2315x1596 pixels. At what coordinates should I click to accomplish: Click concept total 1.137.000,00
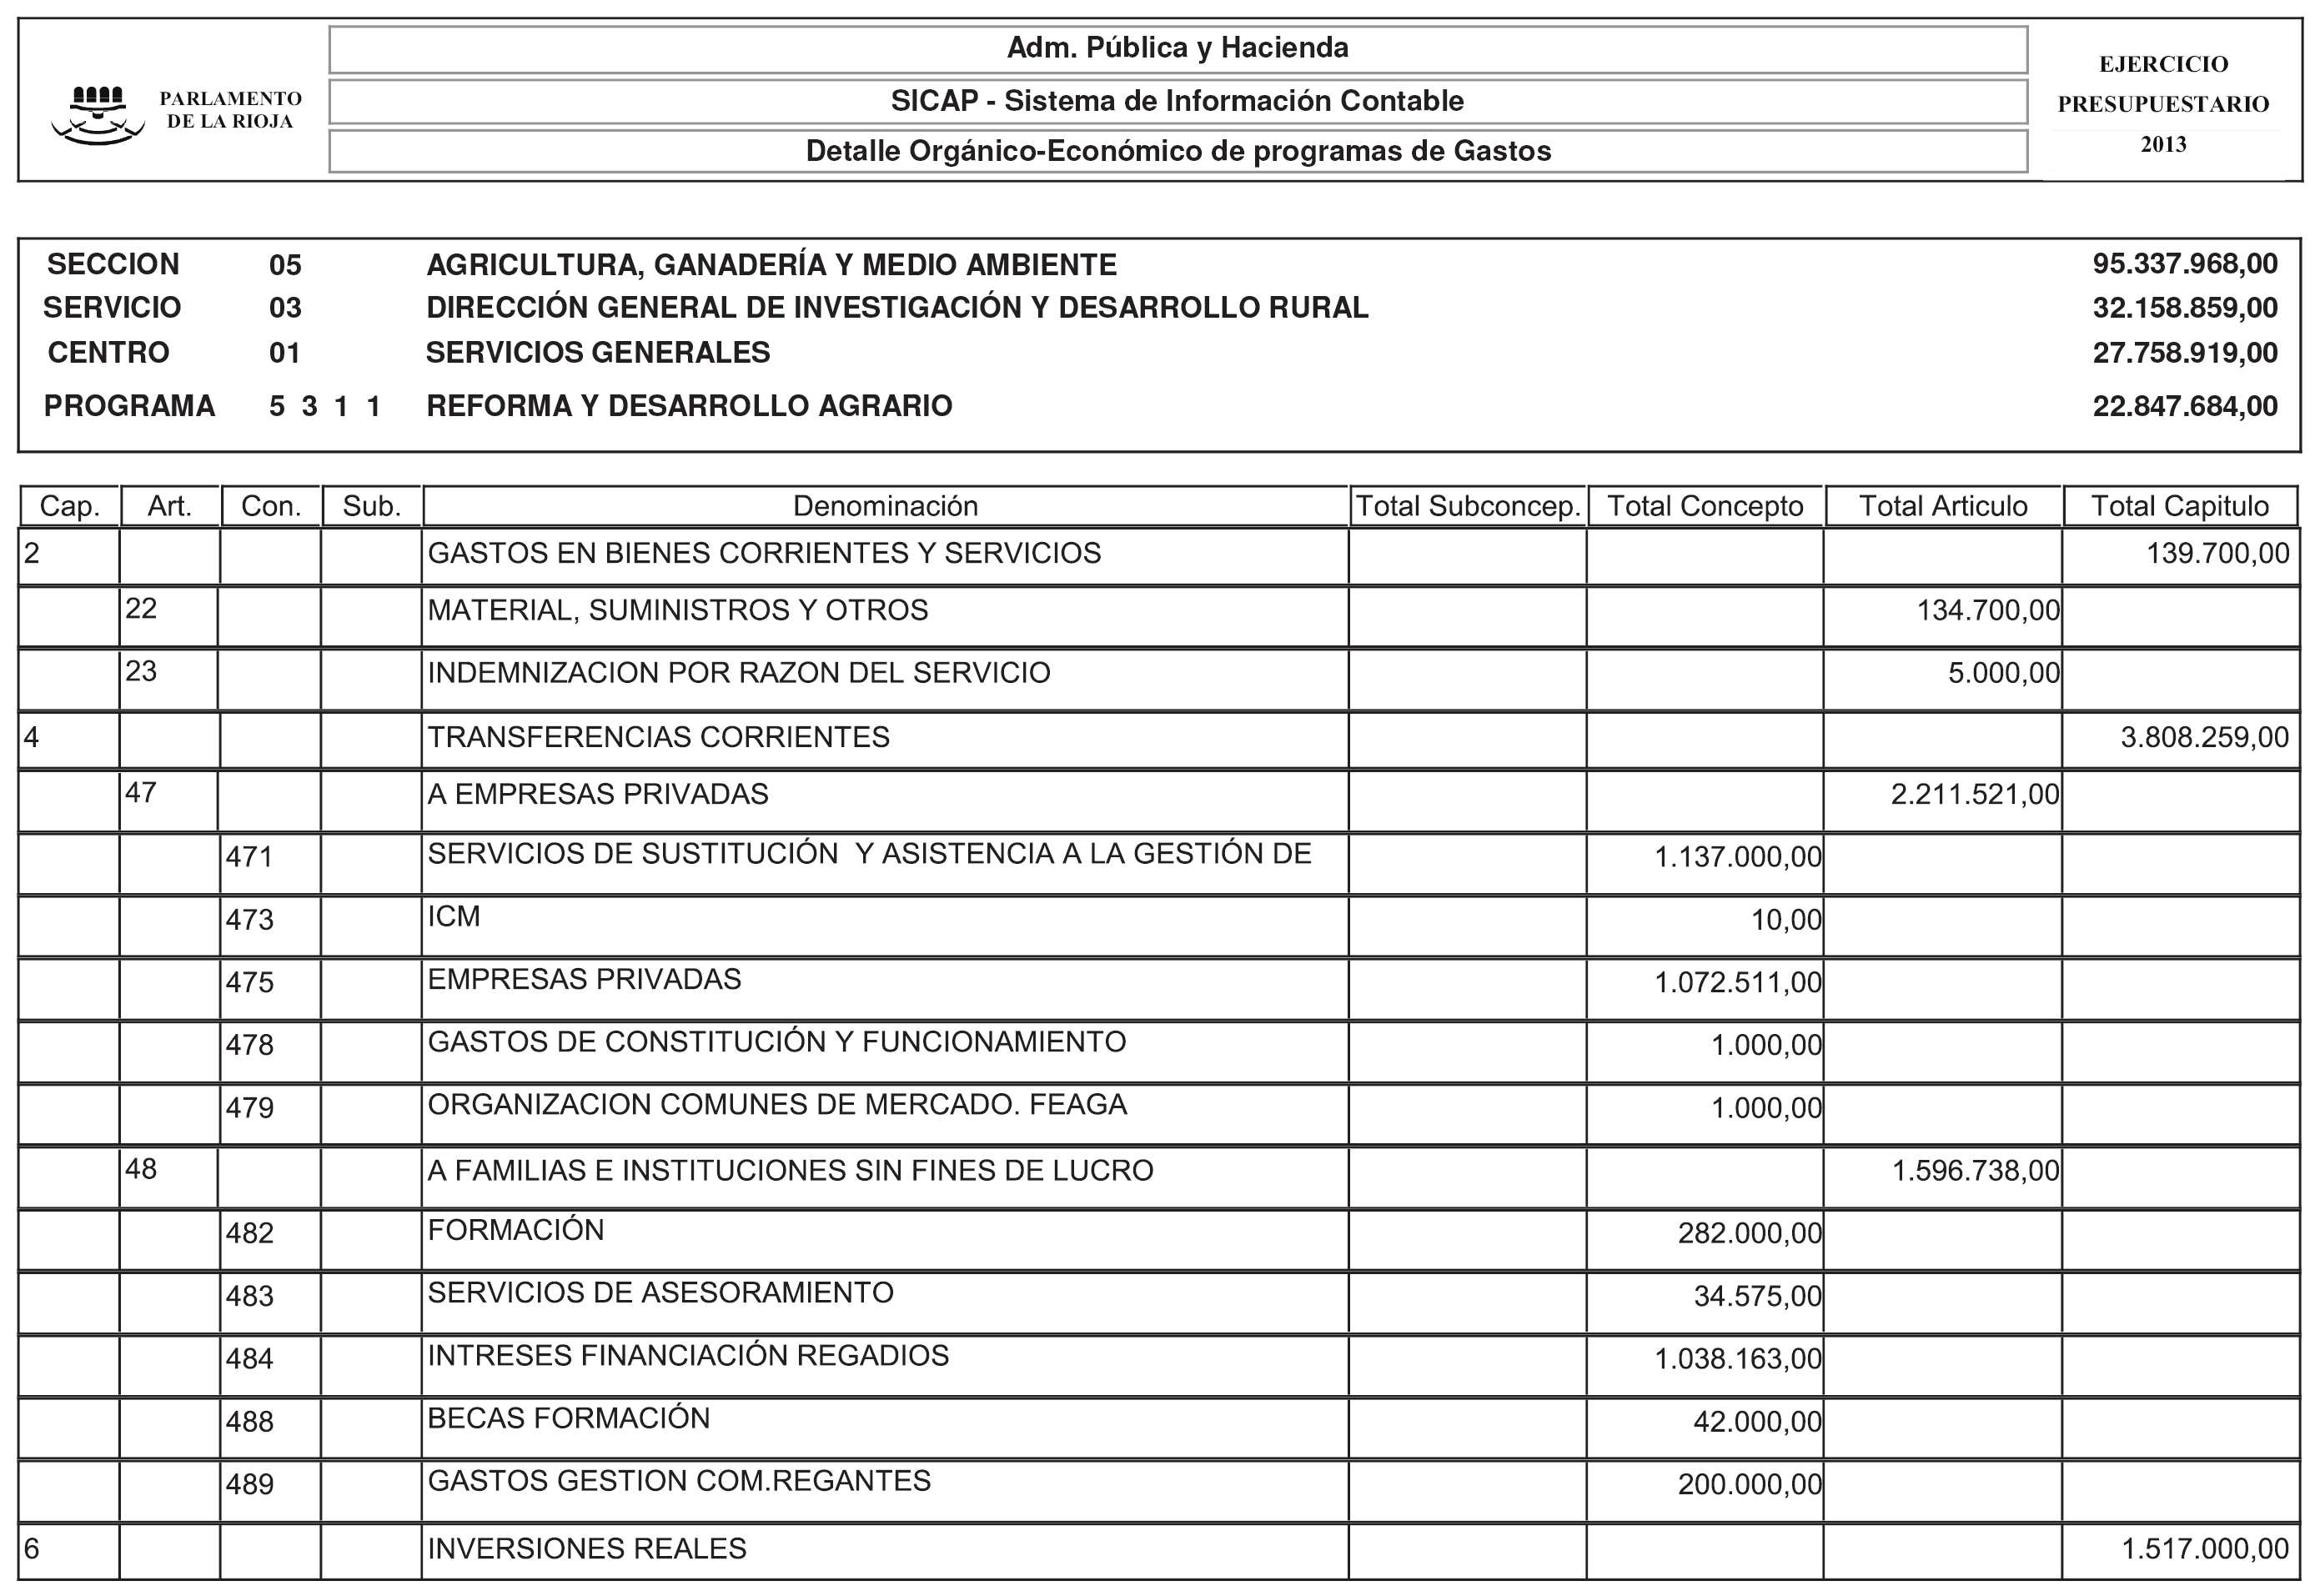click(1738, 857)
